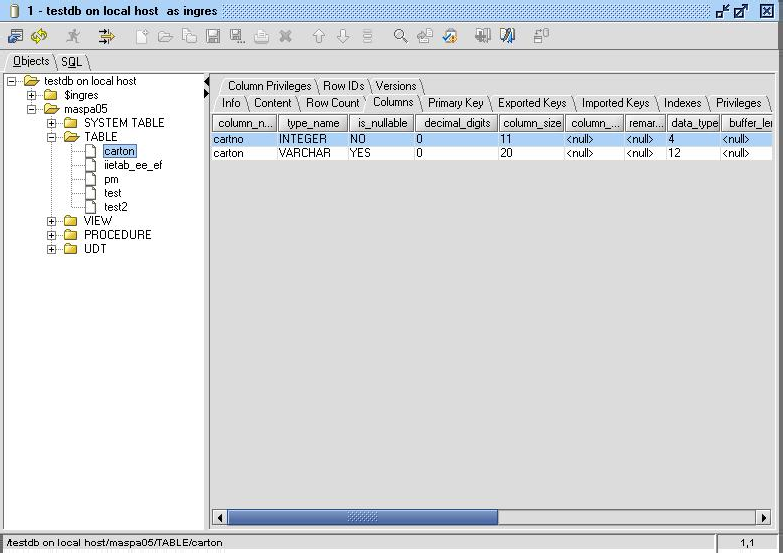Open the Versions tab

pyautogui.click(x=396, y=86)
